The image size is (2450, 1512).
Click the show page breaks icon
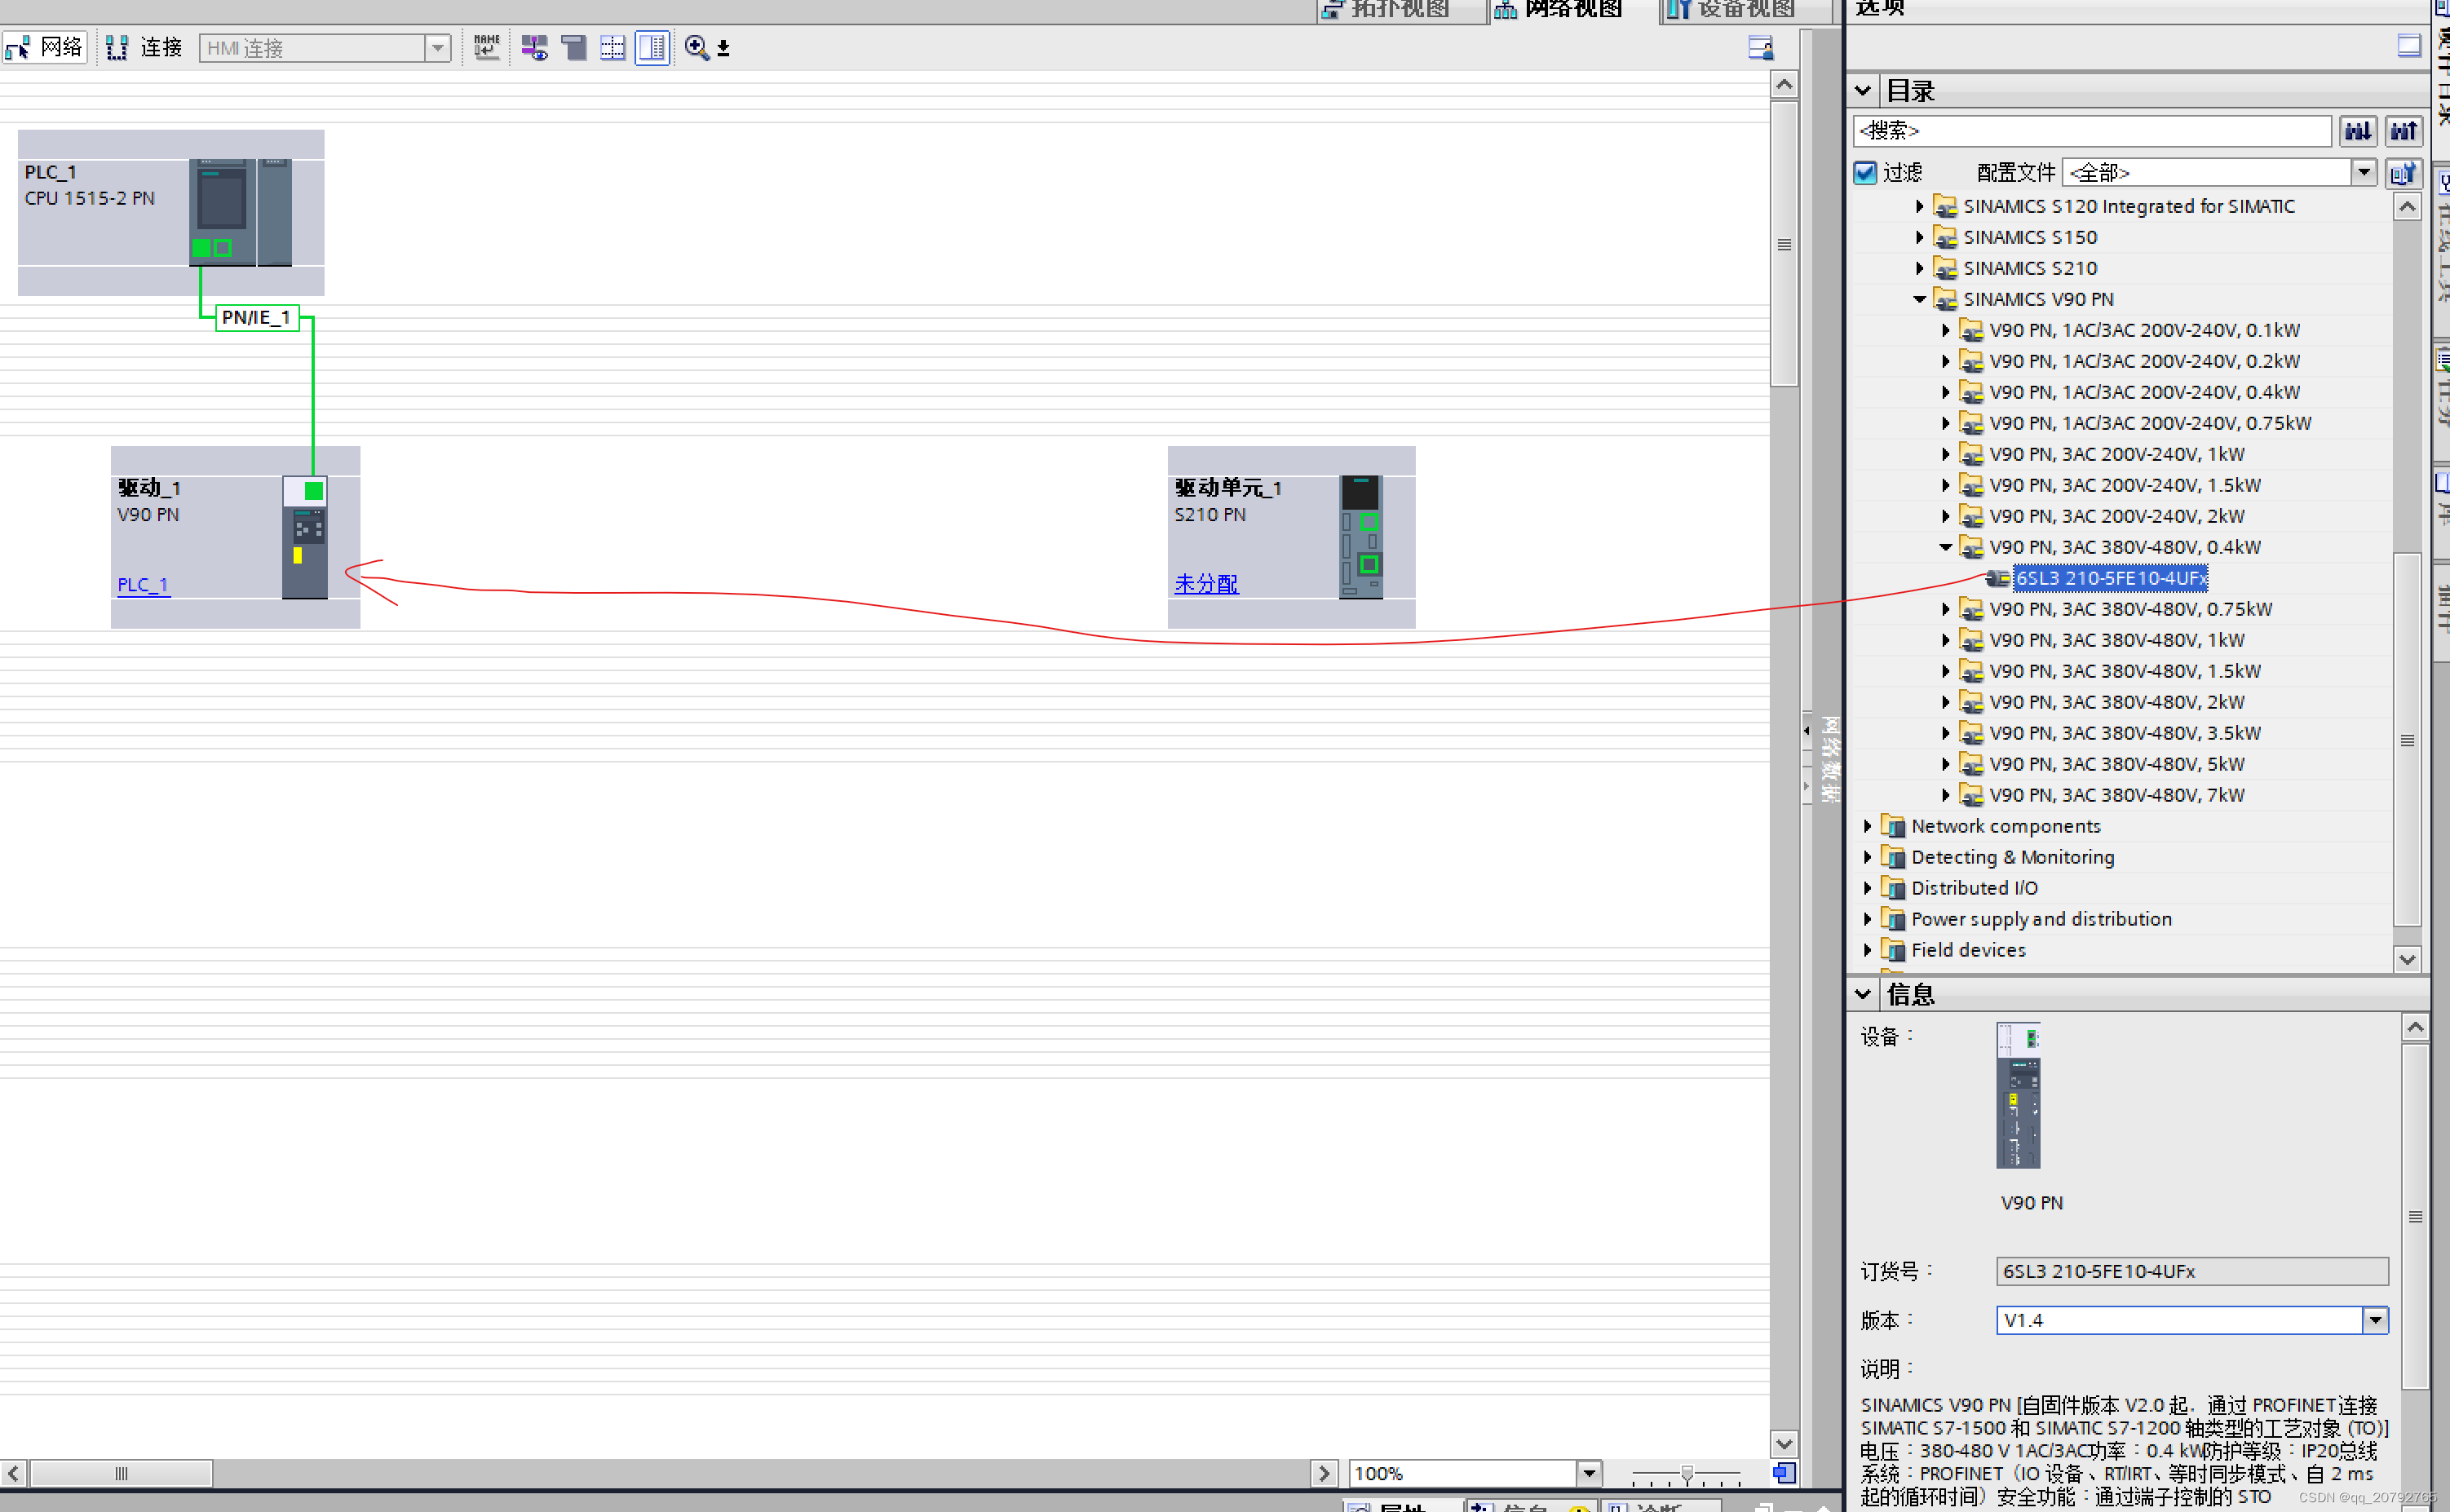pyautogui.click(x=612, y=47)
